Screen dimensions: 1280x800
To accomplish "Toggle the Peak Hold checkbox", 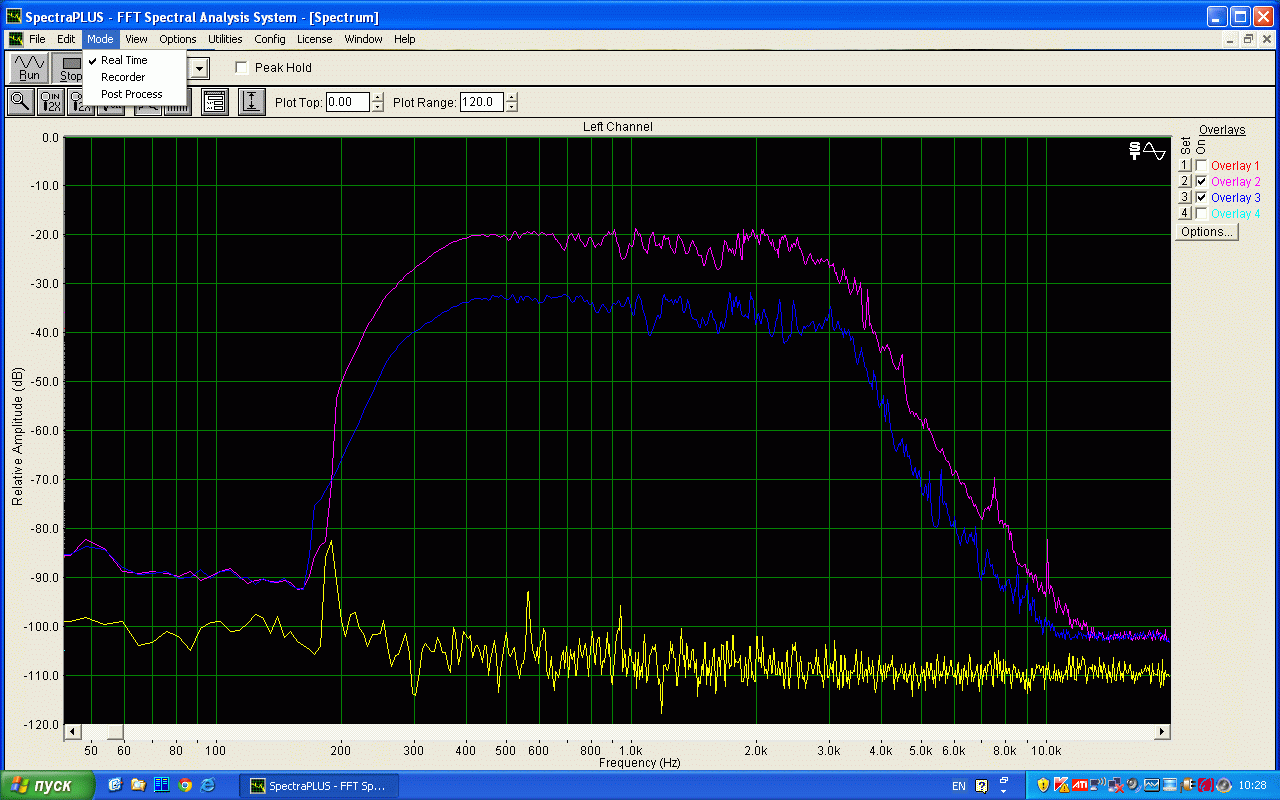I will [x=241, y=68].
